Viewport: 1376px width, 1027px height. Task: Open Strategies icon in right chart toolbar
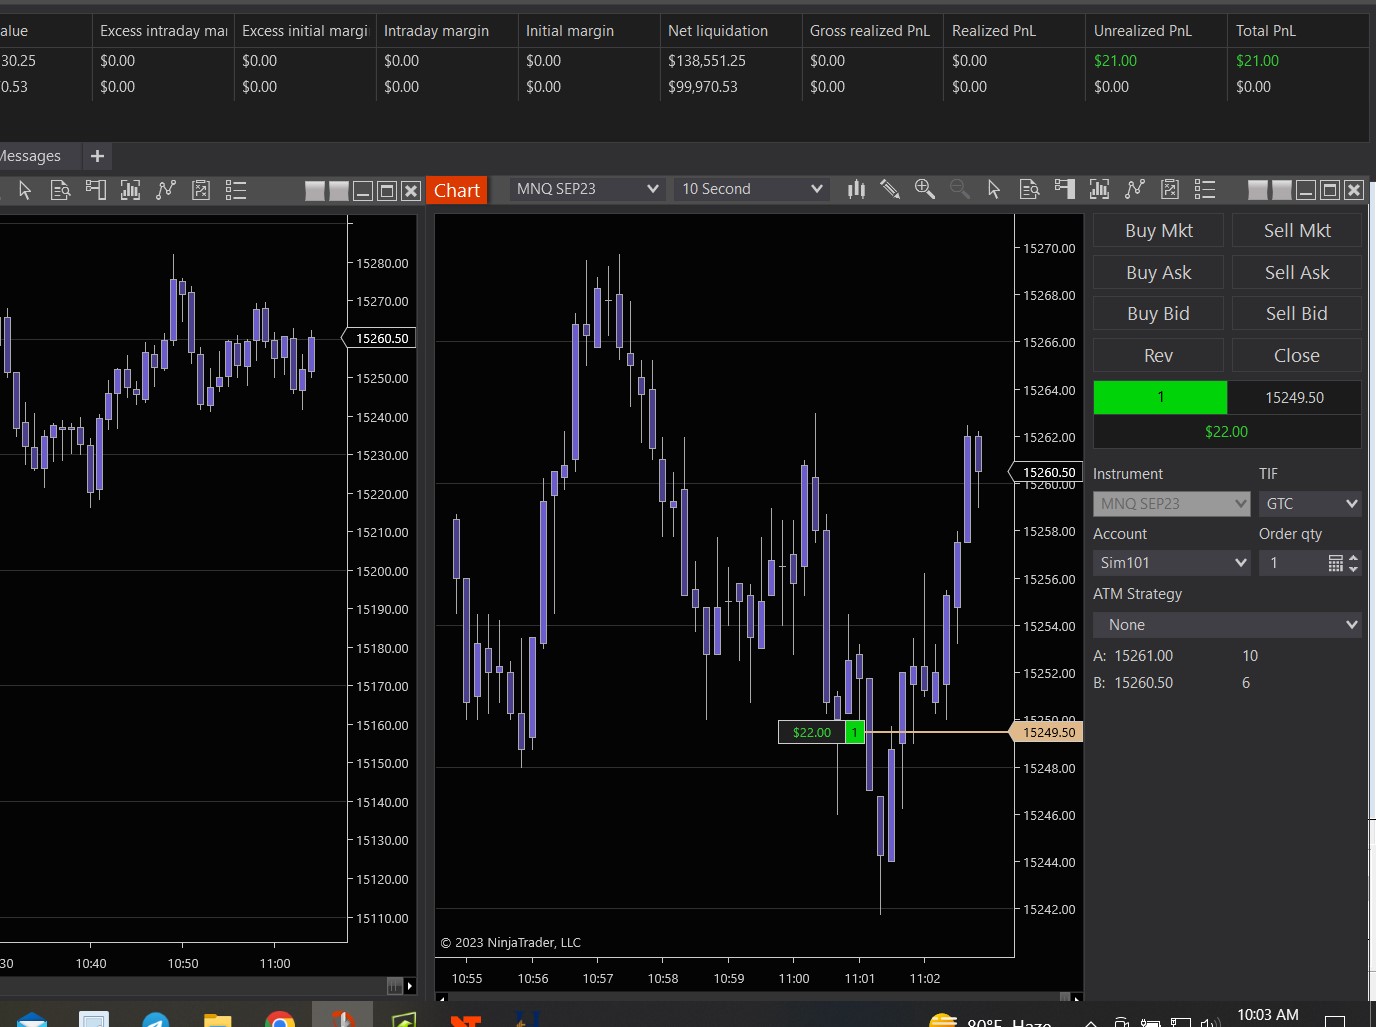pyautogui.click(x=1170, y=189)
